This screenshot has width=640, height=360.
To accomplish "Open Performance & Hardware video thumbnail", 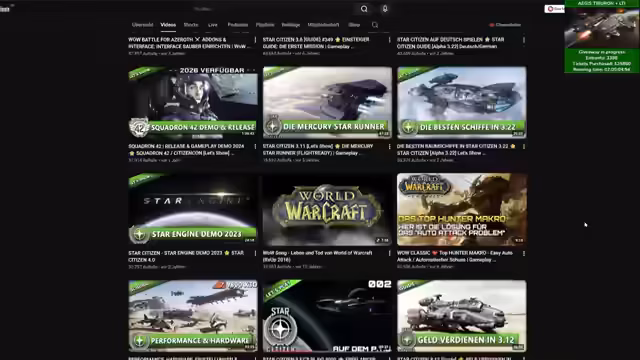I will click(x=193, y=316).
